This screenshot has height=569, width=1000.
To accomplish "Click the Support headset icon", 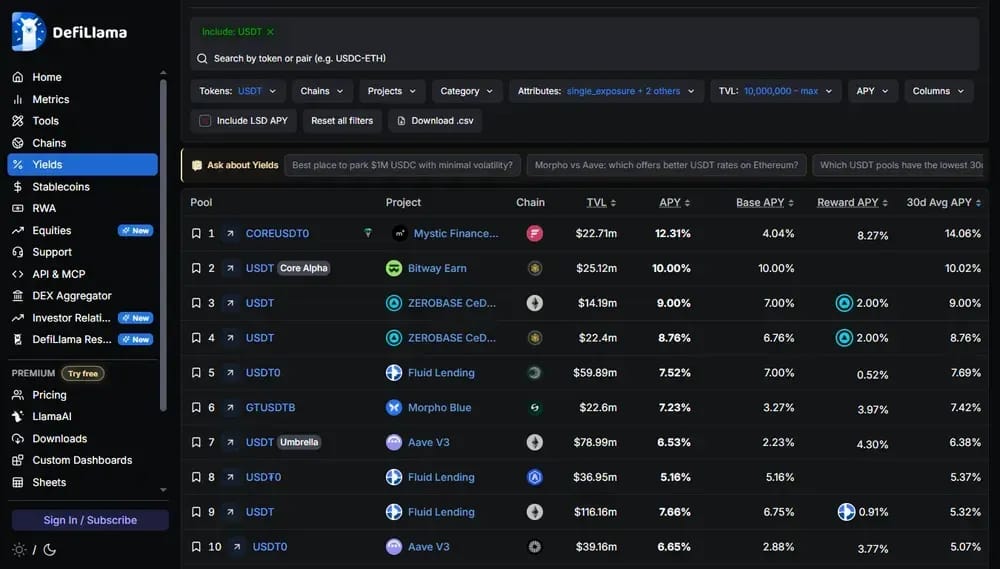I will [x=18, y=253].
